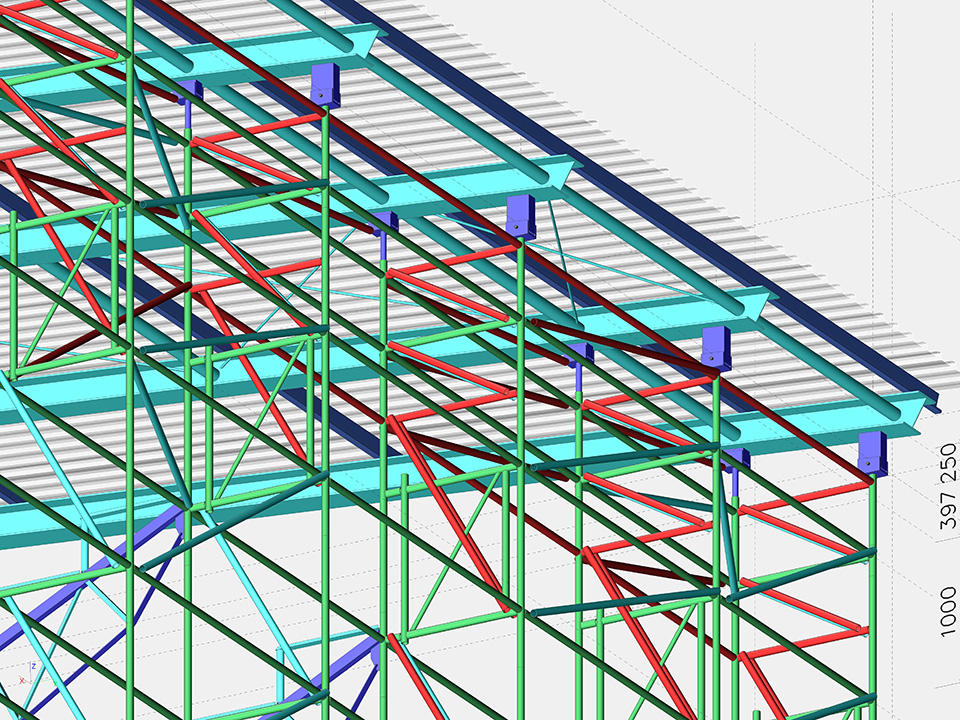Select the 250 dimension label
Screen dimensions: 960x720
point(948,462)
